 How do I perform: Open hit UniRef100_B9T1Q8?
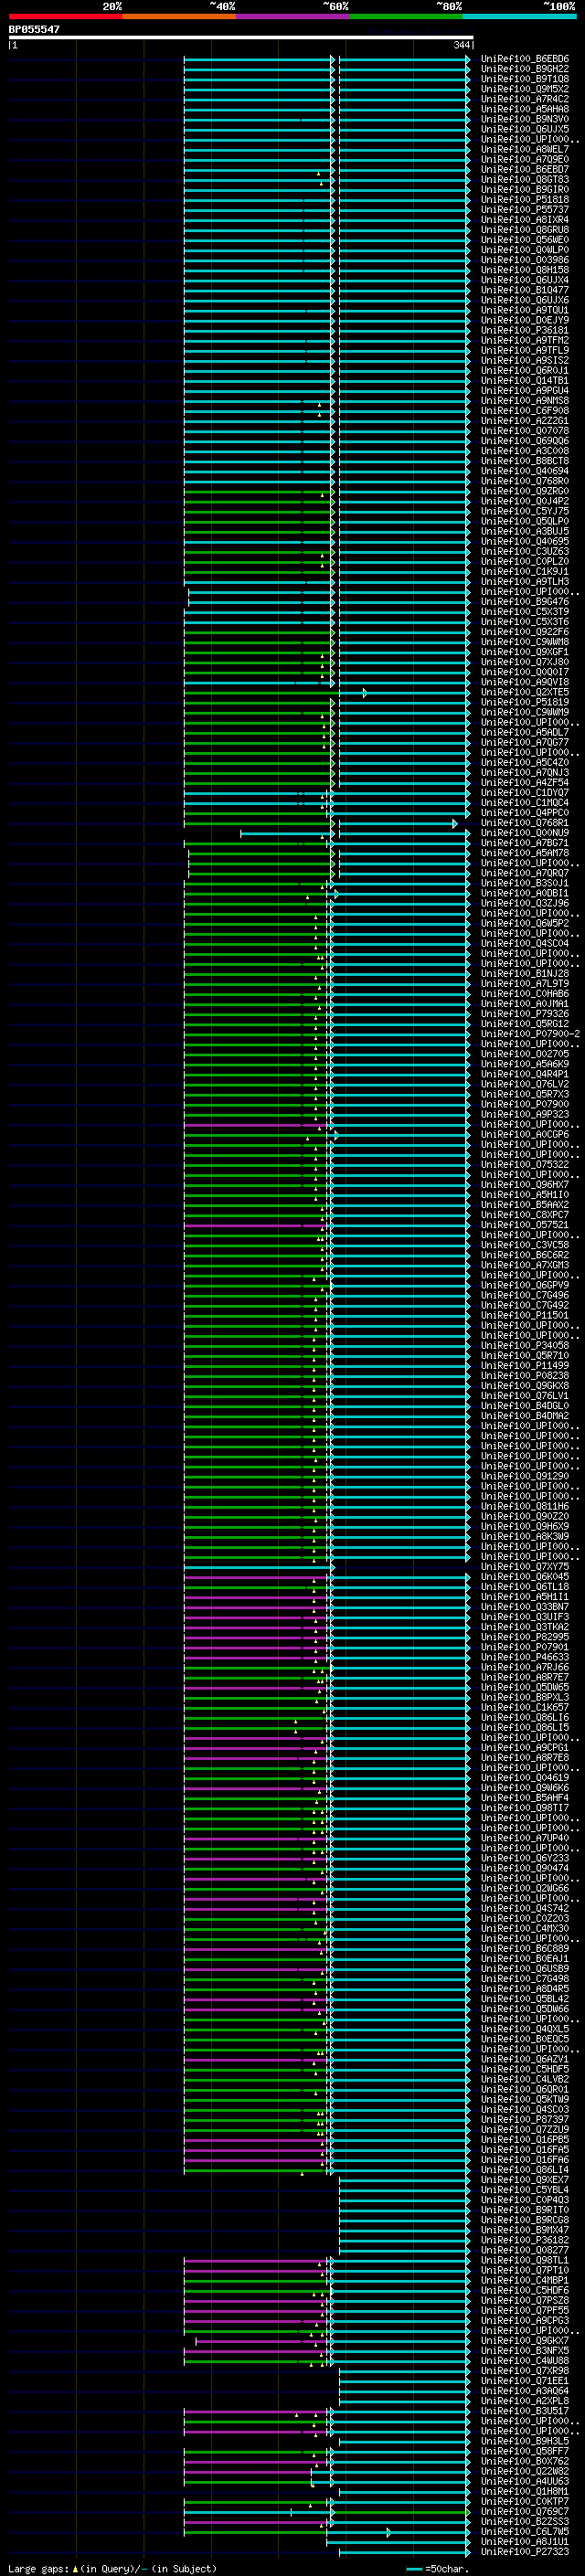click(525, 79)
